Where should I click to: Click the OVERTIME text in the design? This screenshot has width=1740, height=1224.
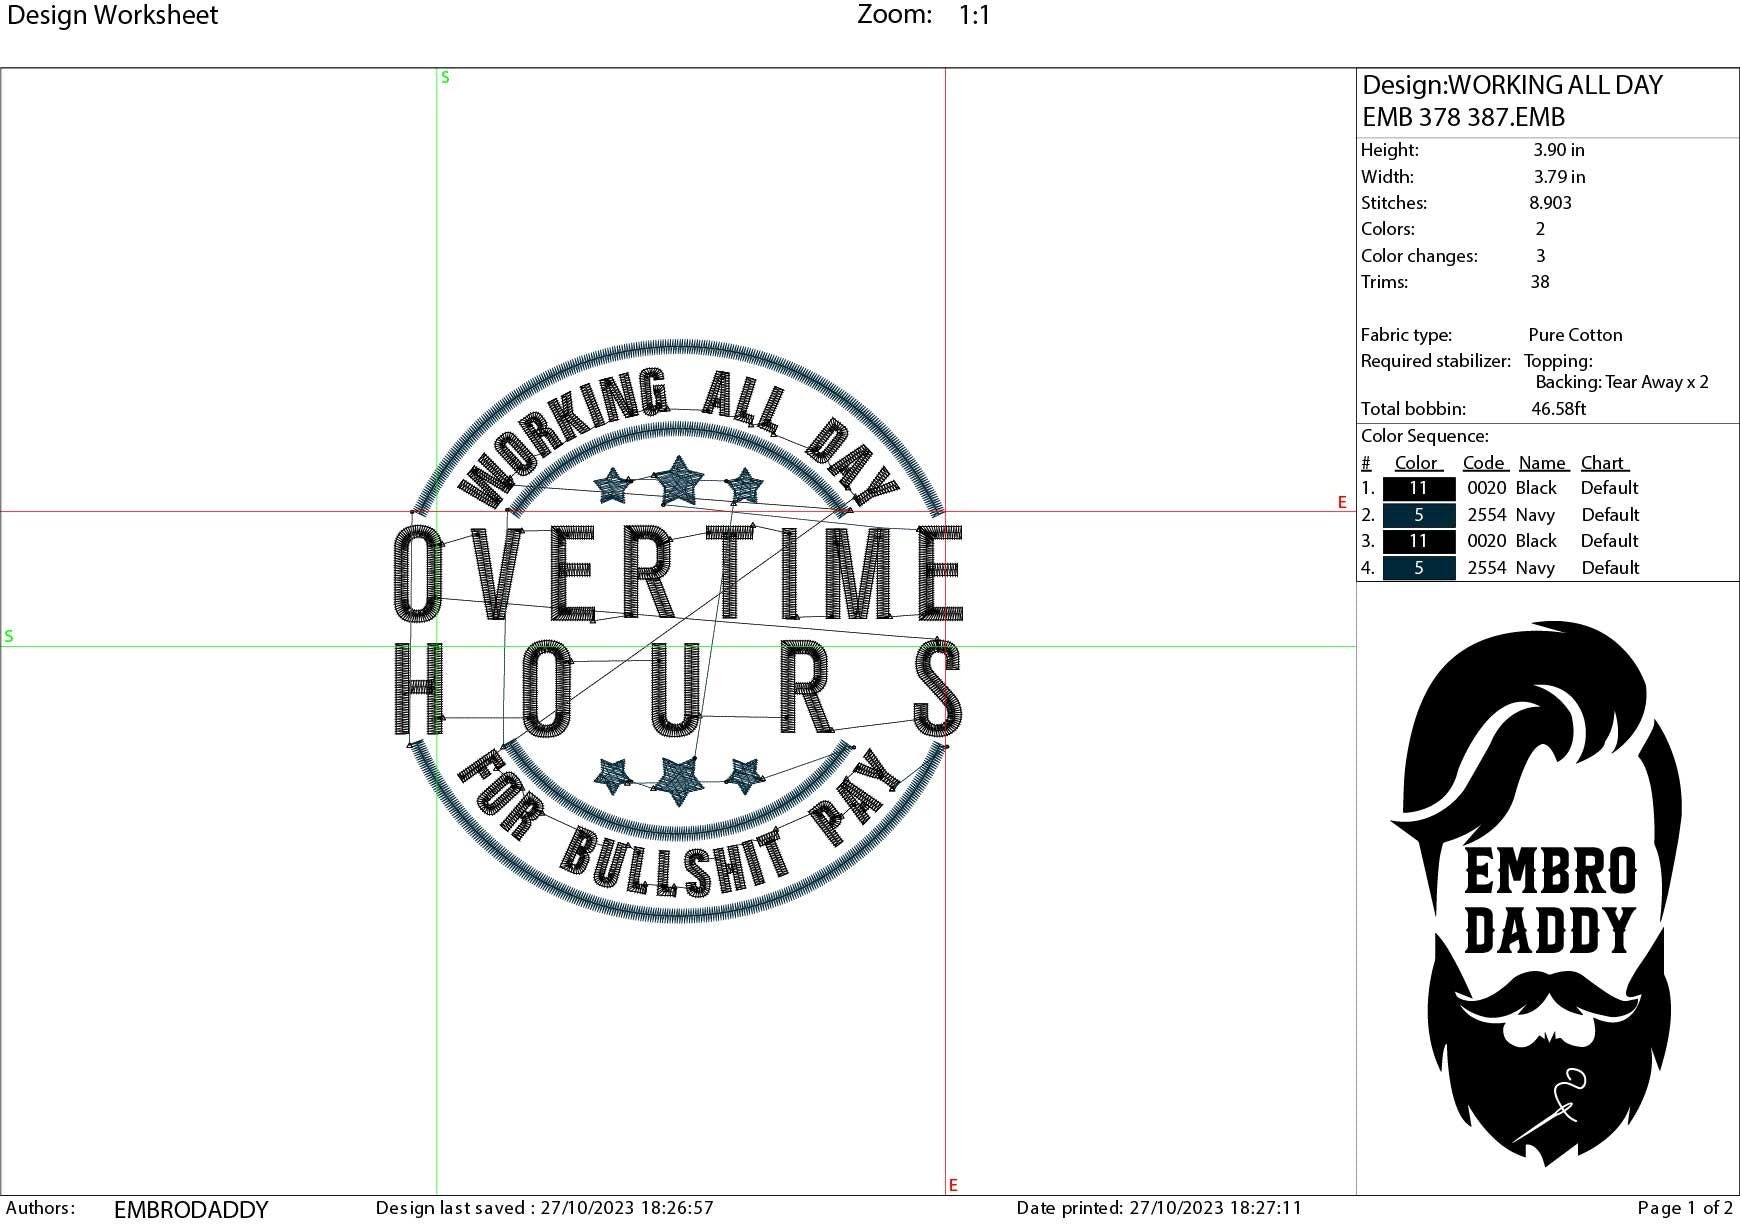pos(678,572)
